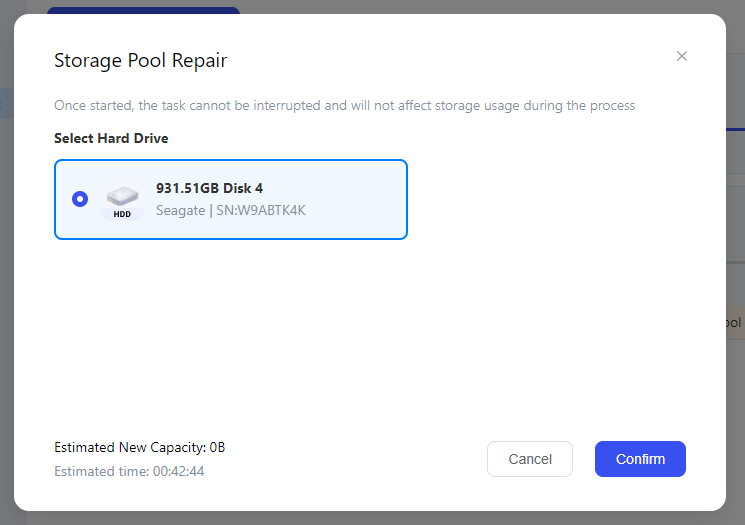
Task: Close the Storage Pool Repair dialog
Action: click(682, 56)
